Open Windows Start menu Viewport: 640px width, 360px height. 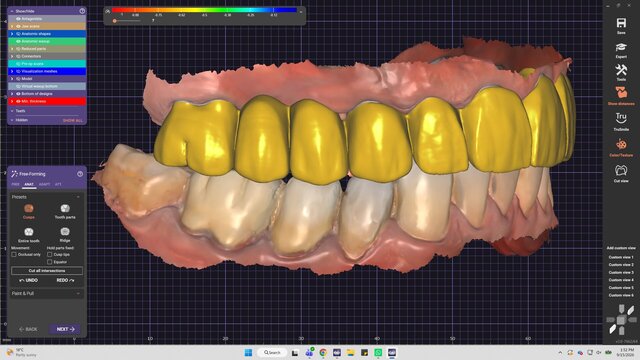coord(248,353)
